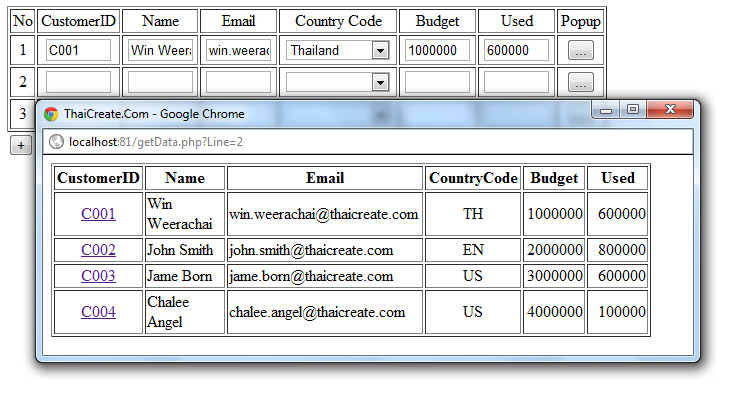735x408 pixels.
Task: Click the empty Email field in row 2
Action: [238, 82]
